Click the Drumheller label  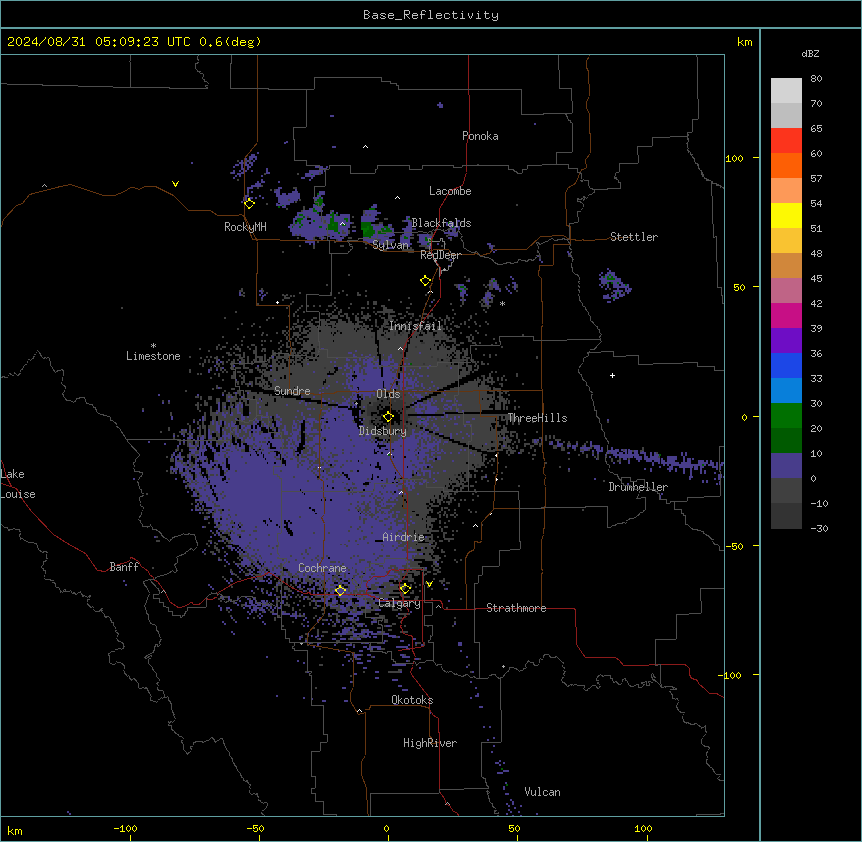pyautogui.click(x=638, y=487)
